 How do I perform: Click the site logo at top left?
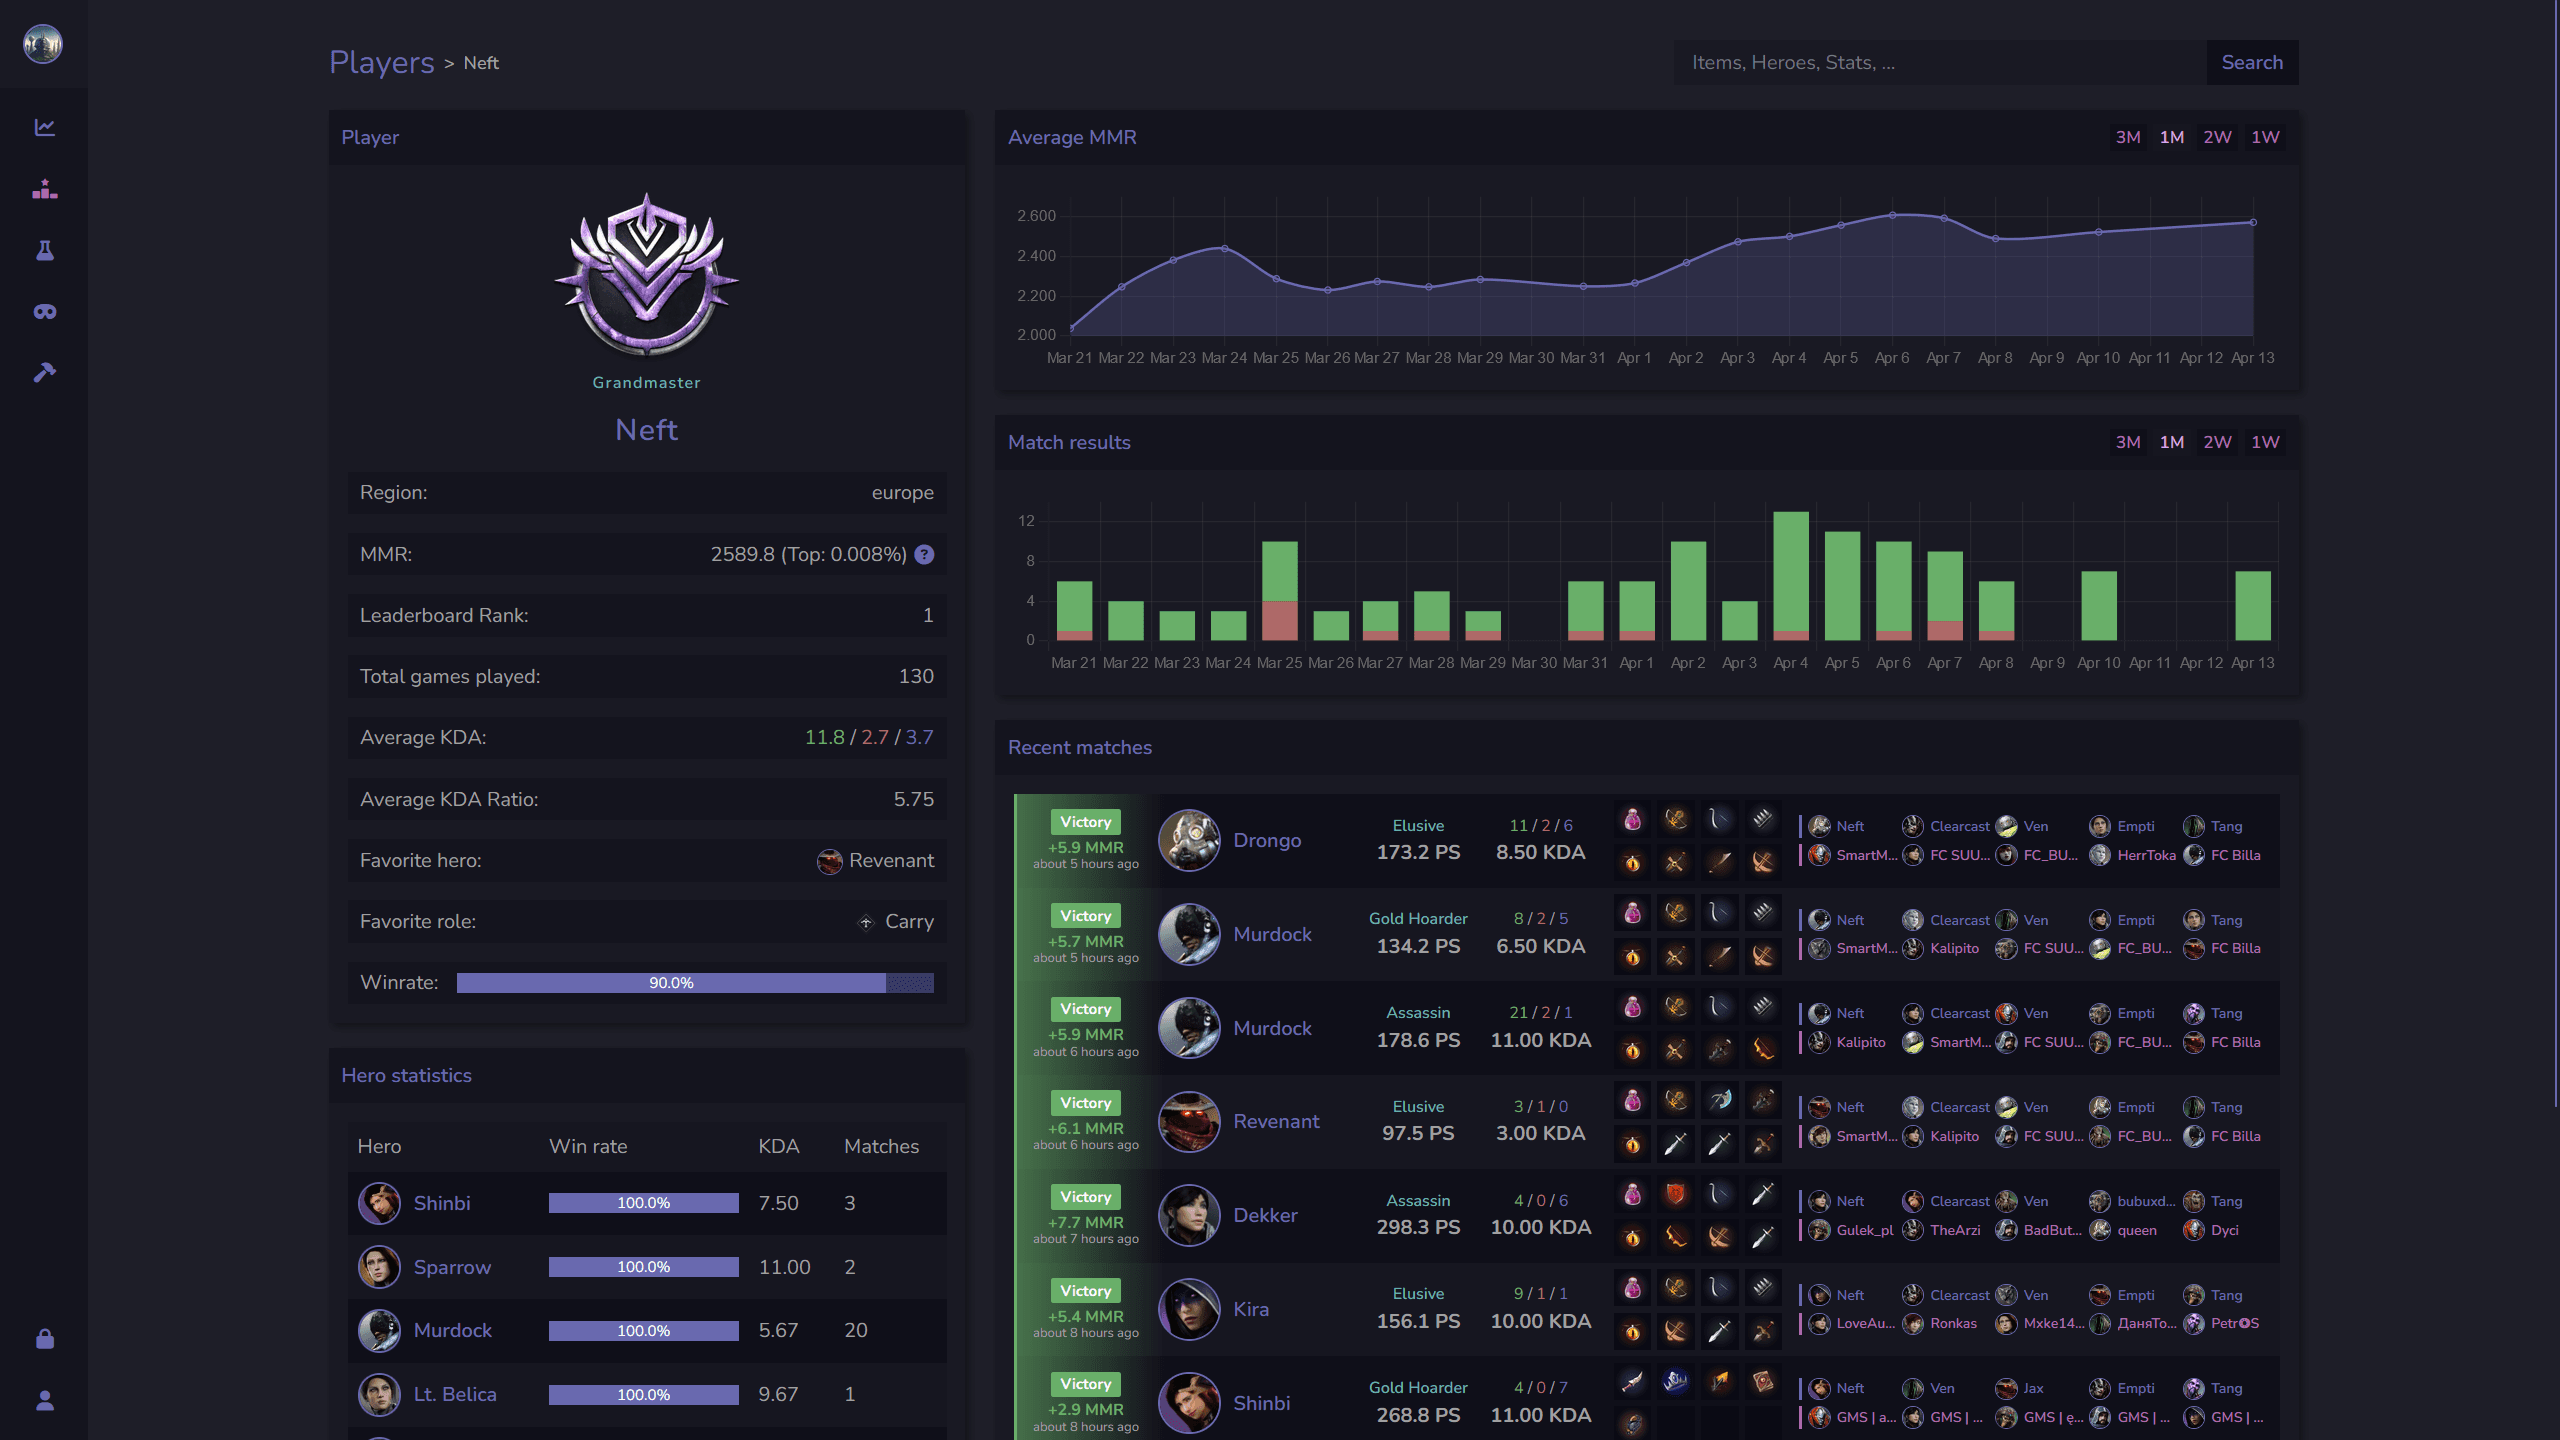click(43, 44)
